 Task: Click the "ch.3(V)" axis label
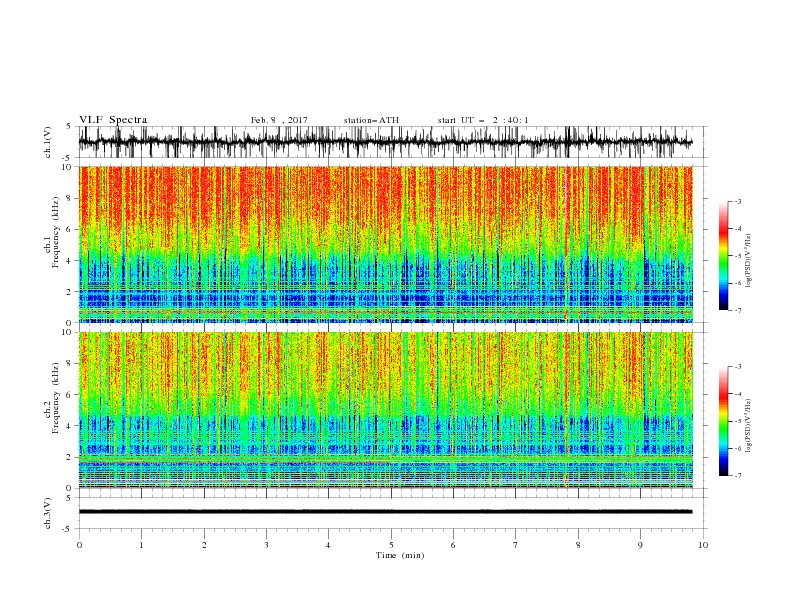click(48, 513)
